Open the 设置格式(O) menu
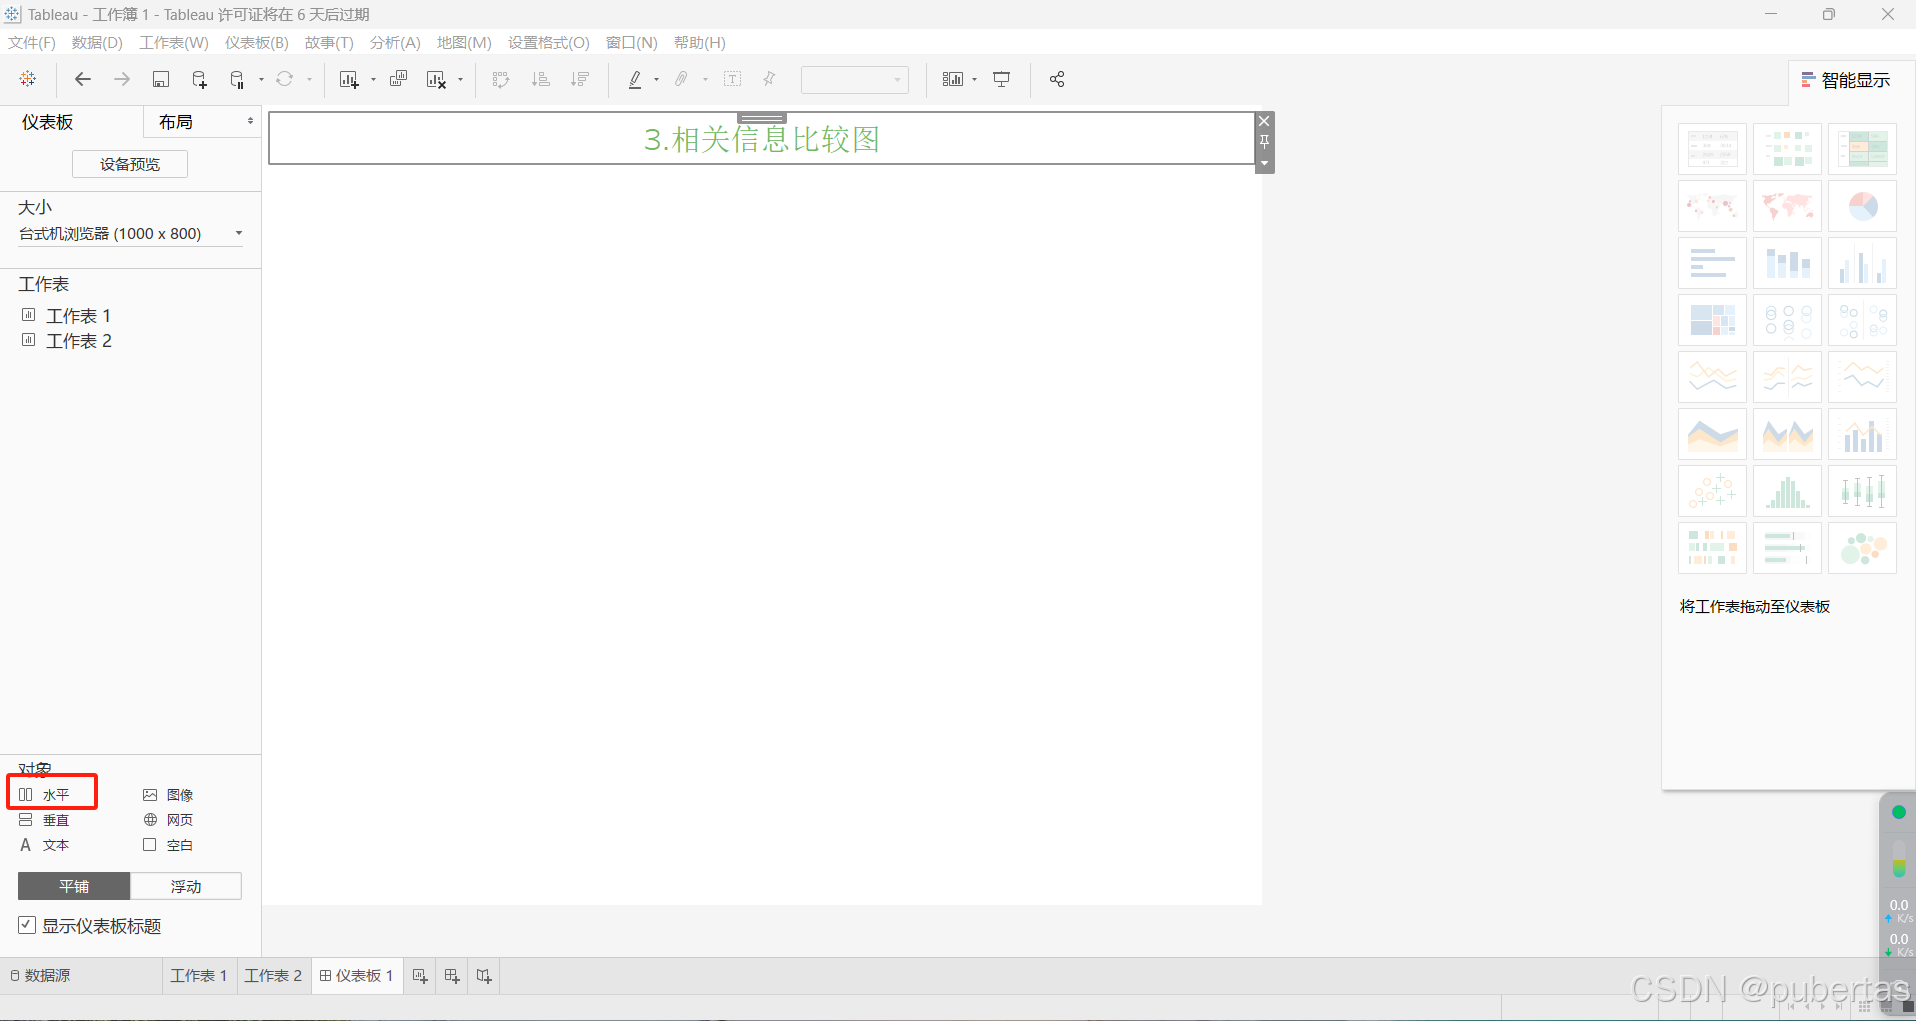Image resolution: width=1916 pixels, height=1021 pixels. (x=549, y=43)
